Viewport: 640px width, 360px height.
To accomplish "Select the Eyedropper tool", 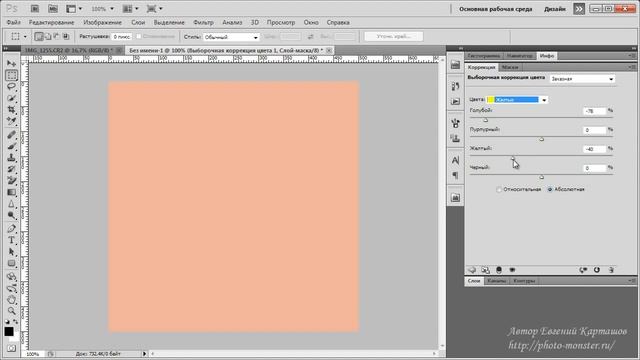I will point(11,121).
